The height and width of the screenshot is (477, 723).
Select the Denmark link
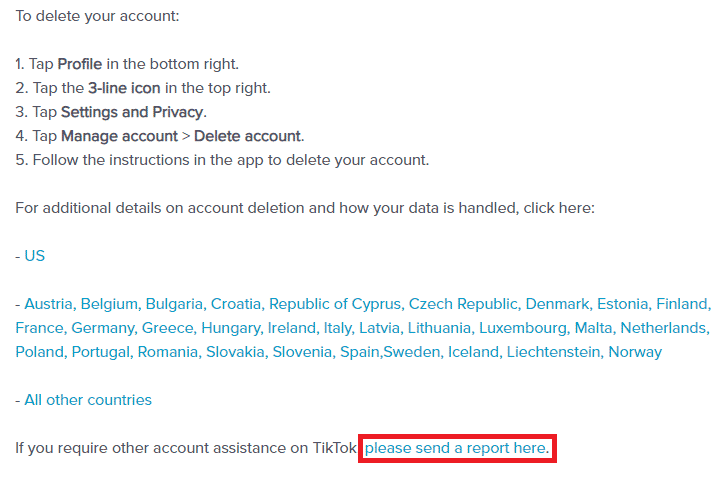(557, 304)
